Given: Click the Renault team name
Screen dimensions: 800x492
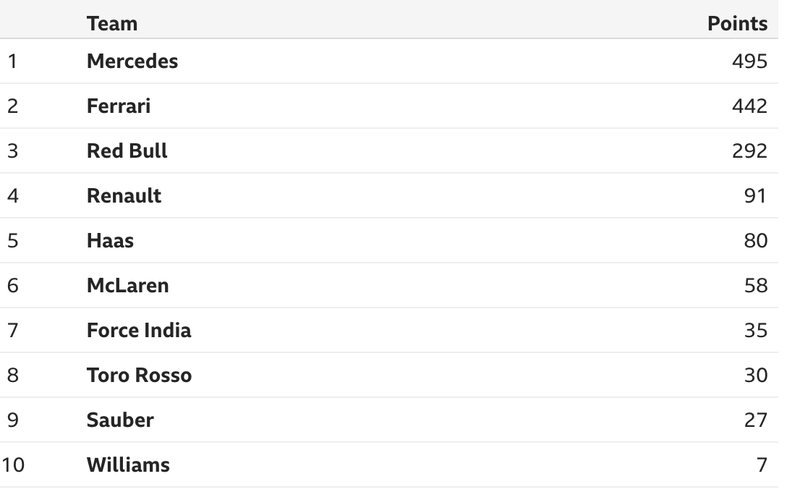Looking at the screenshot, I should [124, 196].
